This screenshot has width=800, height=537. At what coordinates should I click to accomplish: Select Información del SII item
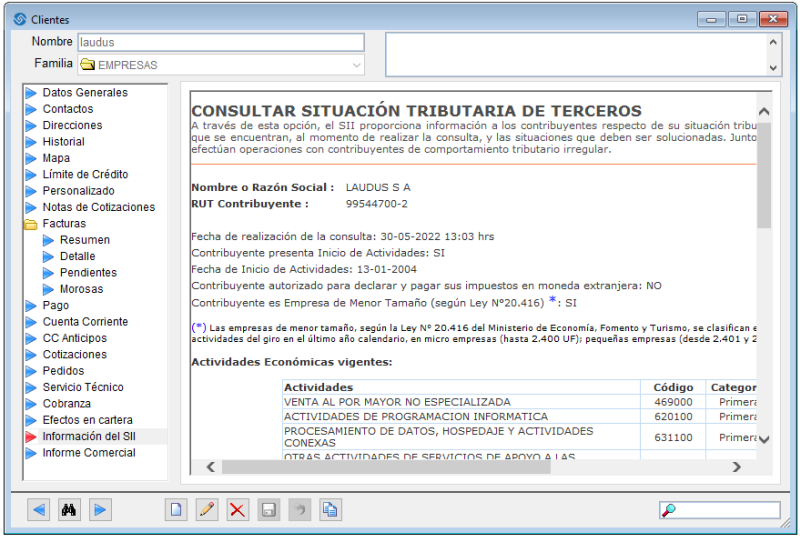point(89,437)
